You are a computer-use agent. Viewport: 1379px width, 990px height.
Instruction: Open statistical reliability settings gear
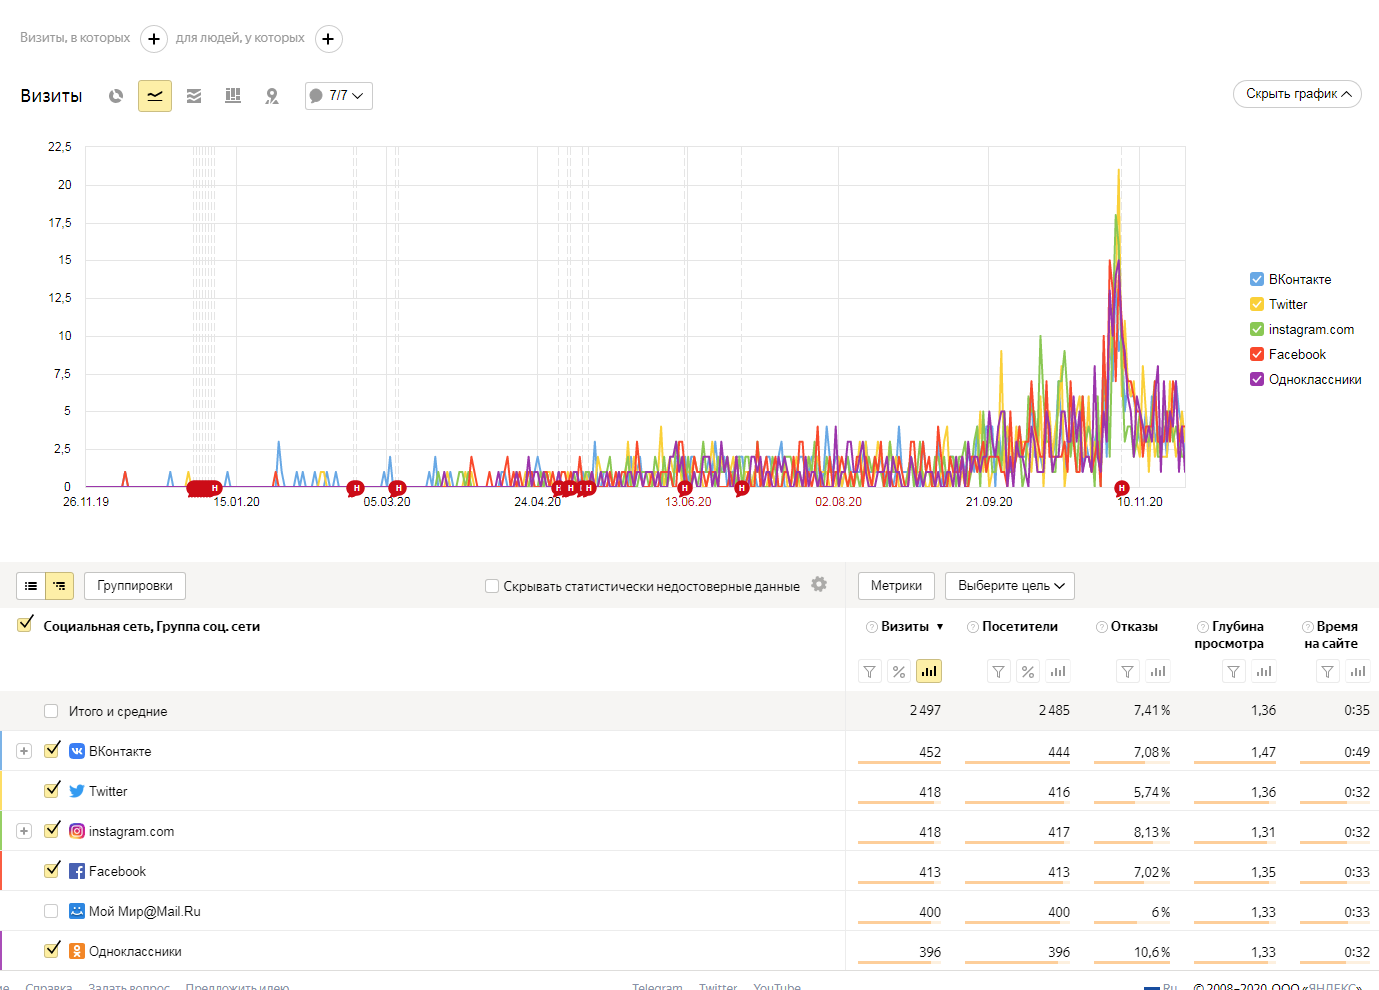(x=819, y=585)
